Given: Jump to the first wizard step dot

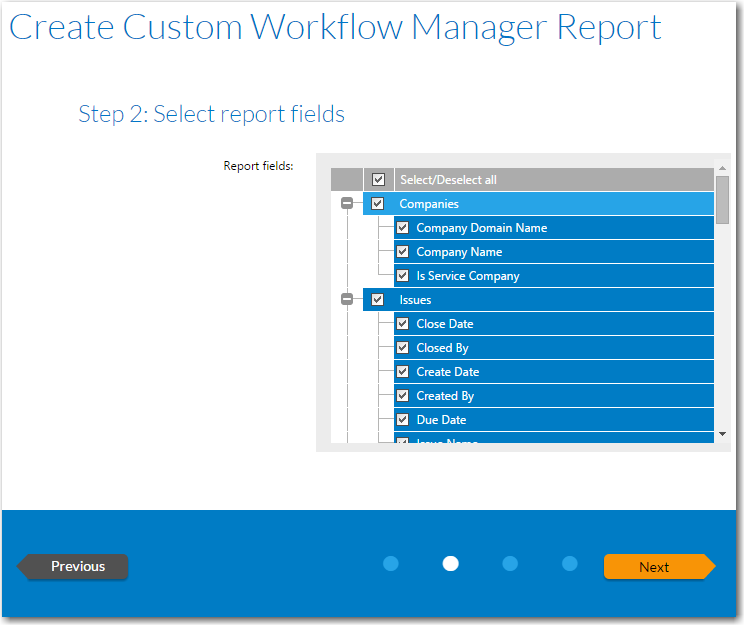Looking at the screenshot, I should point(391,564).
